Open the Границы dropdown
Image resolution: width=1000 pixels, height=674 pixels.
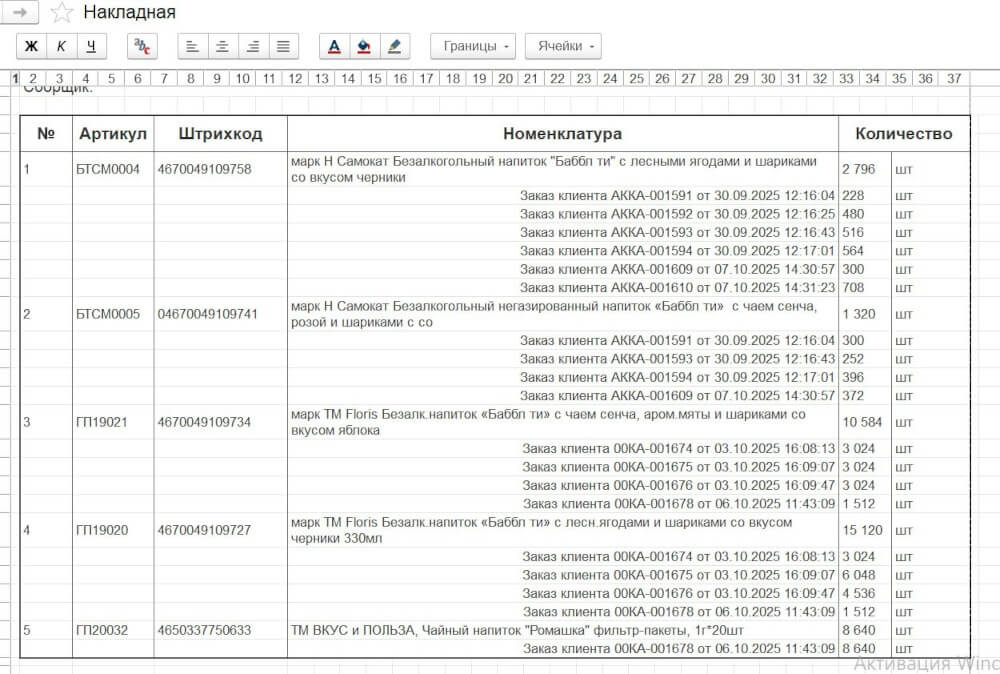[473, 46]
